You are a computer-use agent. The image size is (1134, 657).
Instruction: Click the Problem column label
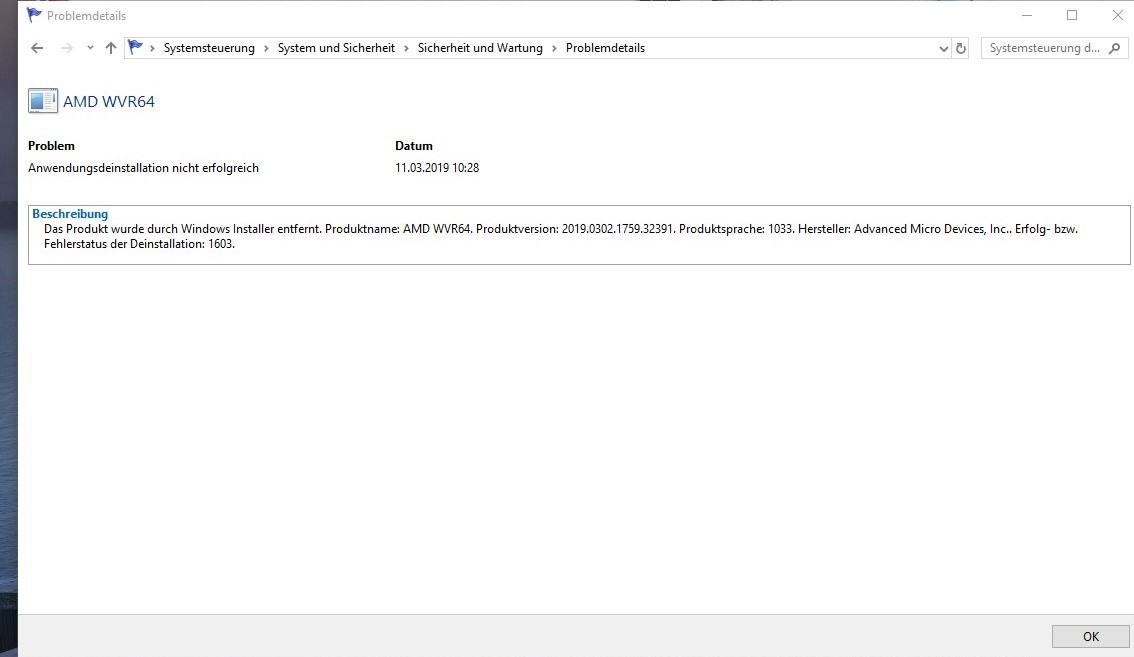click(x=51, y=145)
